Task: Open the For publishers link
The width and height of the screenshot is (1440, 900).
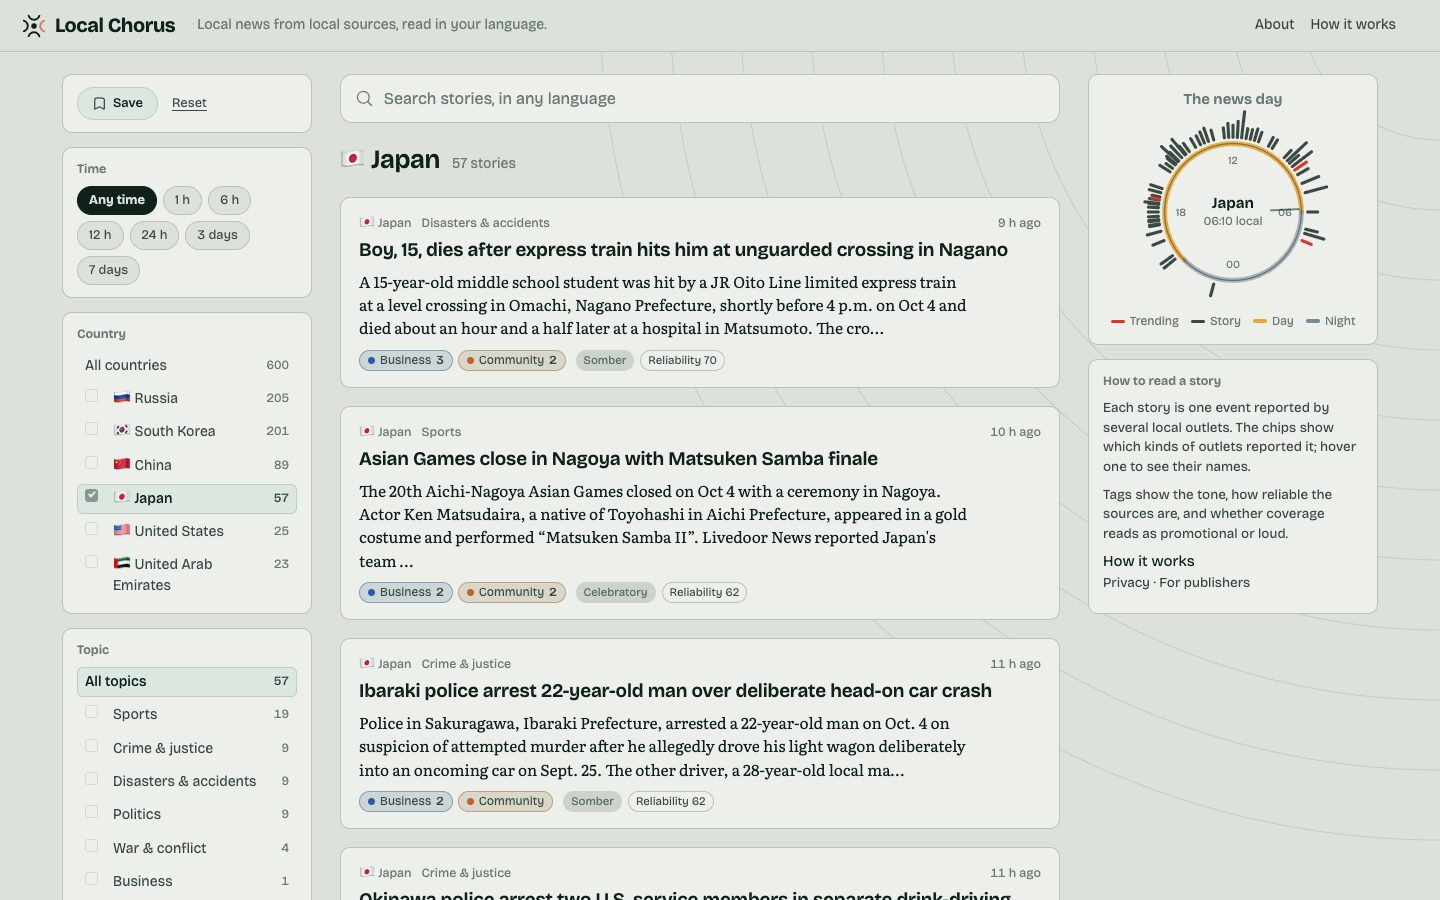Action: 1204,583
